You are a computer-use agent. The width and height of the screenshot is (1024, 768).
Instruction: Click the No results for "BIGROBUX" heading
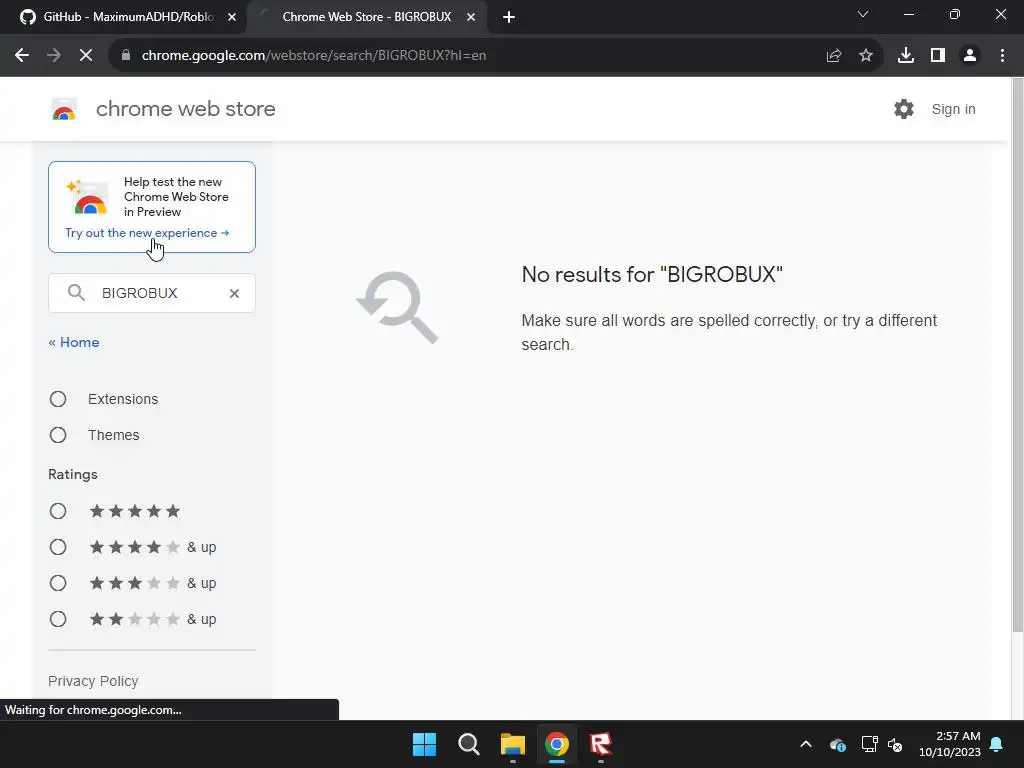652,274
